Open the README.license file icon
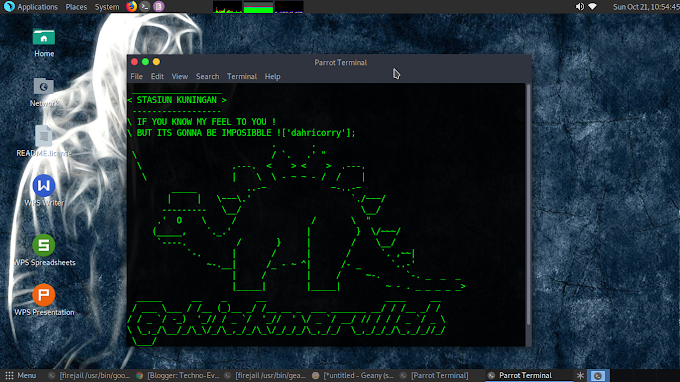This screenshot has width=680, height=382. (44, 141)
